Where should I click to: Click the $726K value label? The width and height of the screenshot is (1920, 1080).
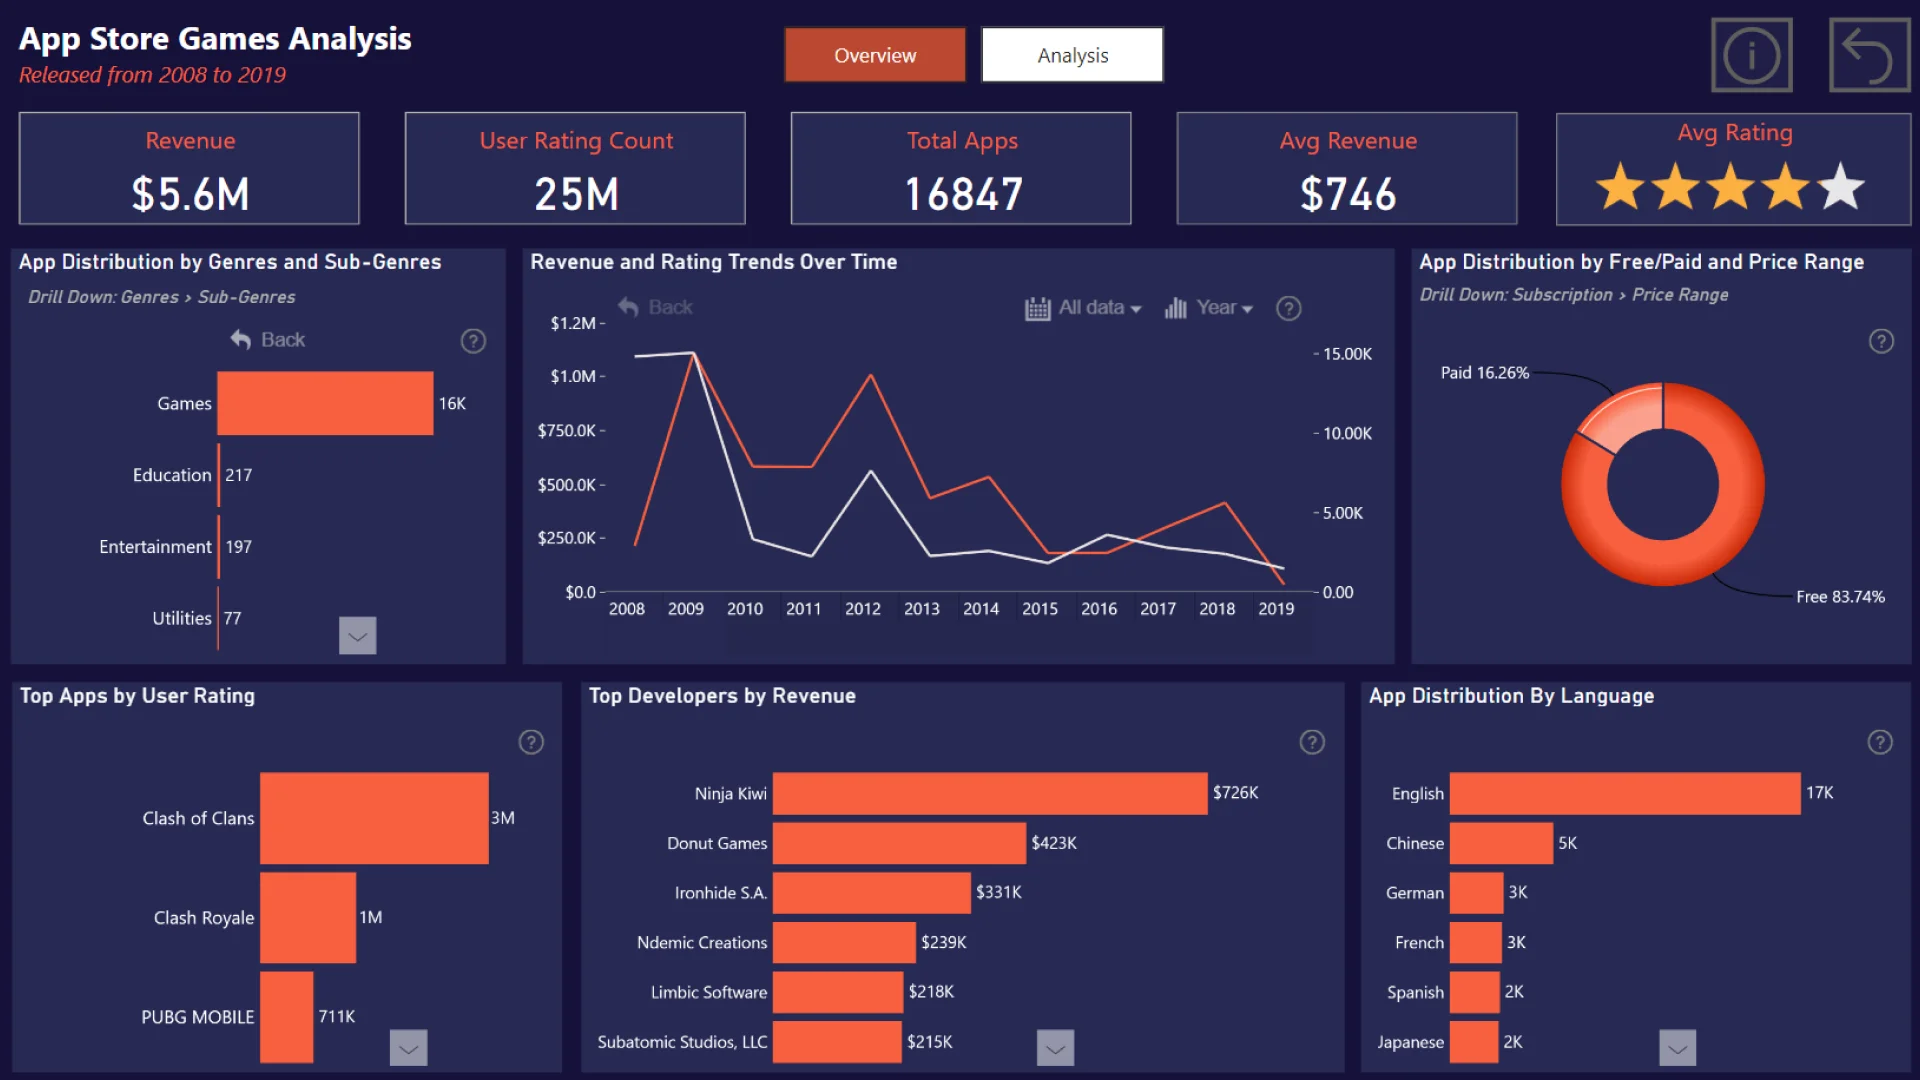(1235, 793)
